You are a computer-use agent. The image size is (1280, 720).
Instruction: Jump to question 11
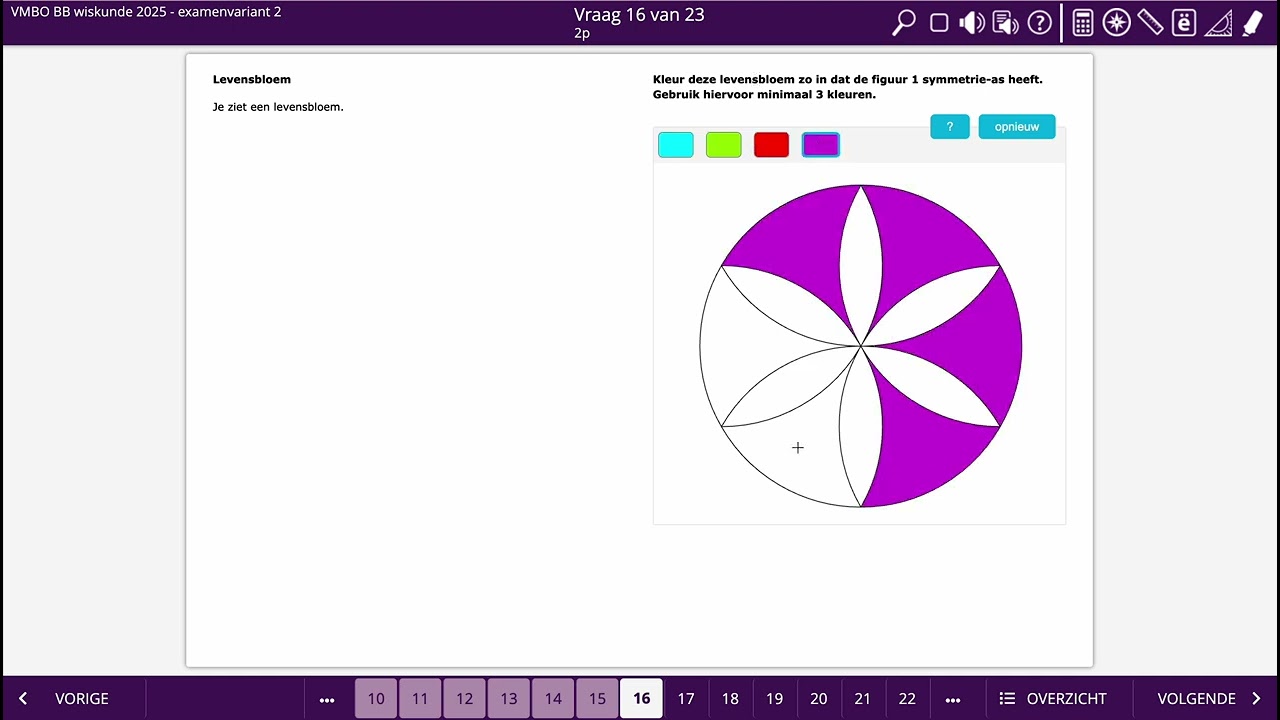pos(420,699)
